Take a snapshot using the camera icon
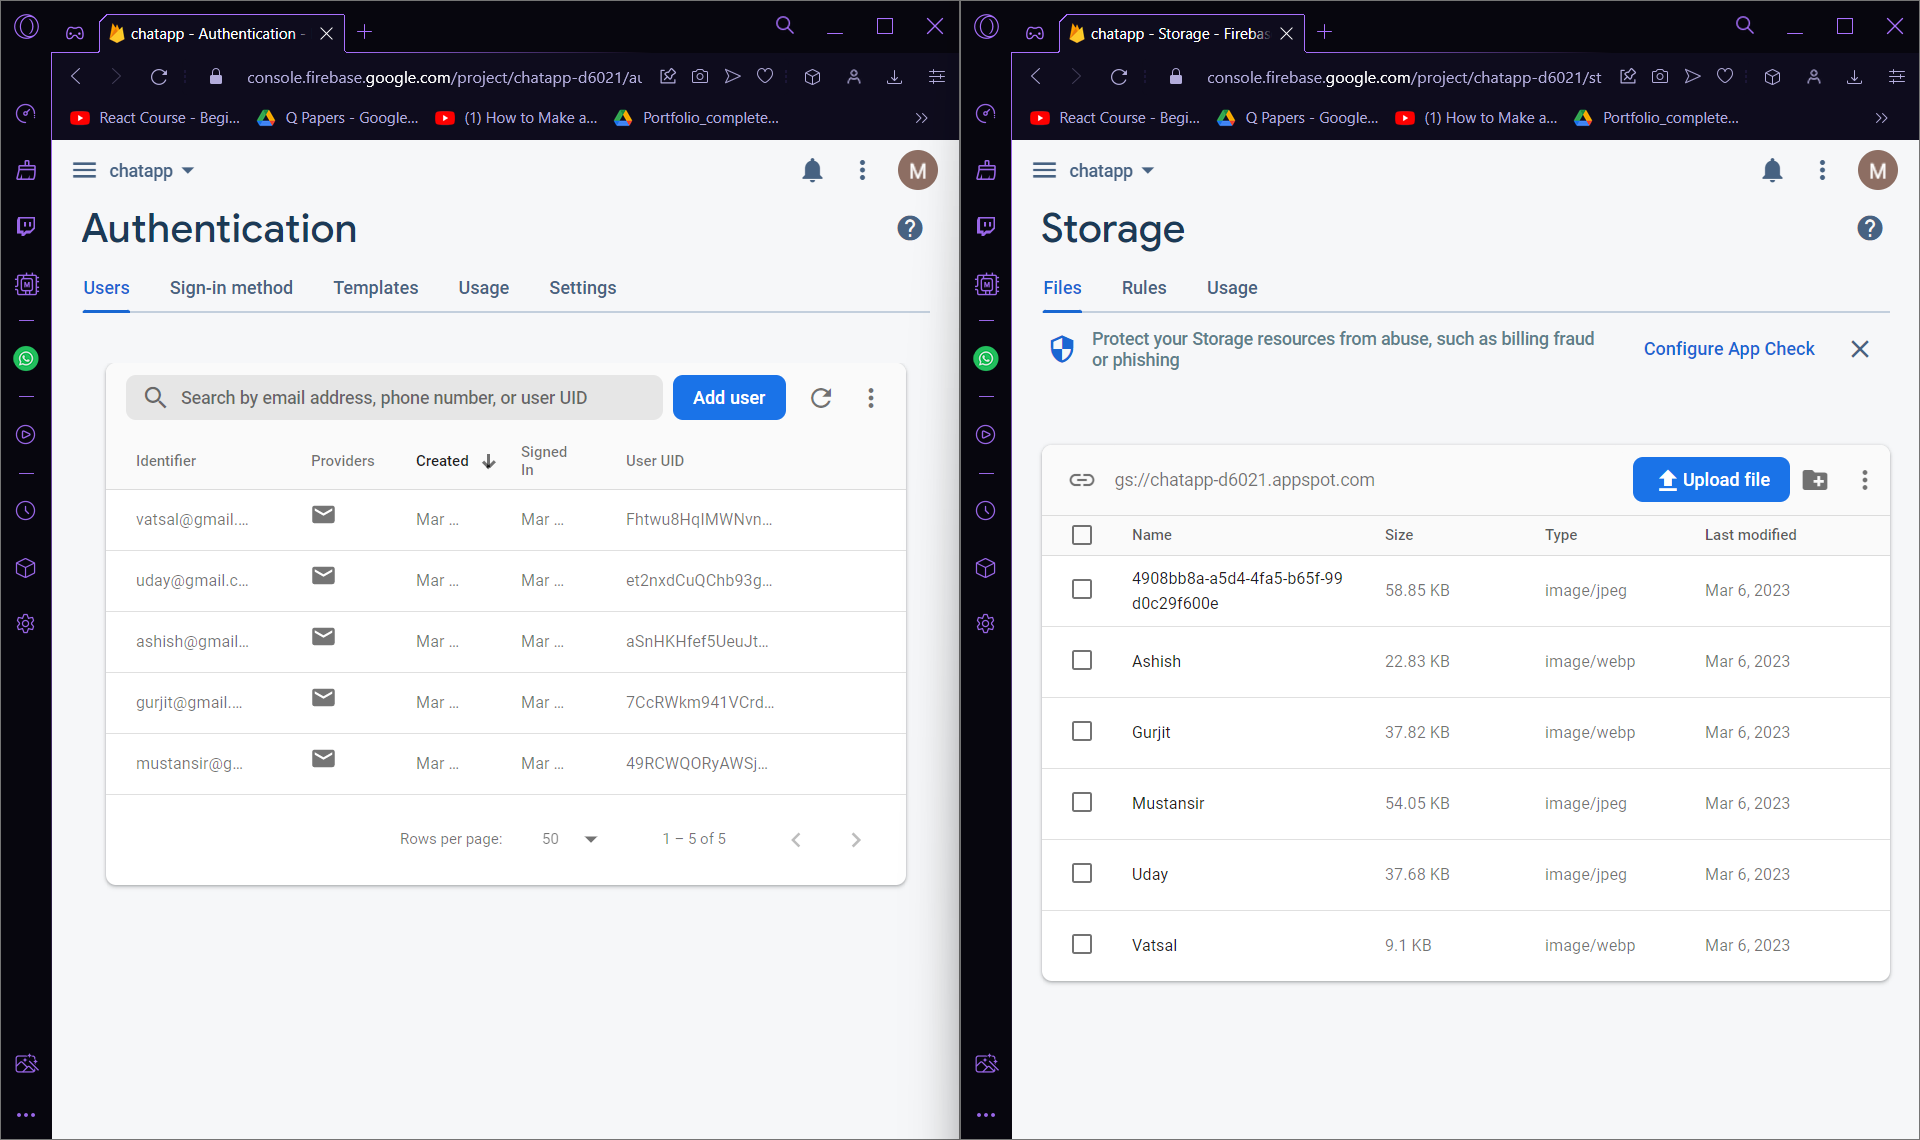The image size is (1920, 1140). point(700,76)
